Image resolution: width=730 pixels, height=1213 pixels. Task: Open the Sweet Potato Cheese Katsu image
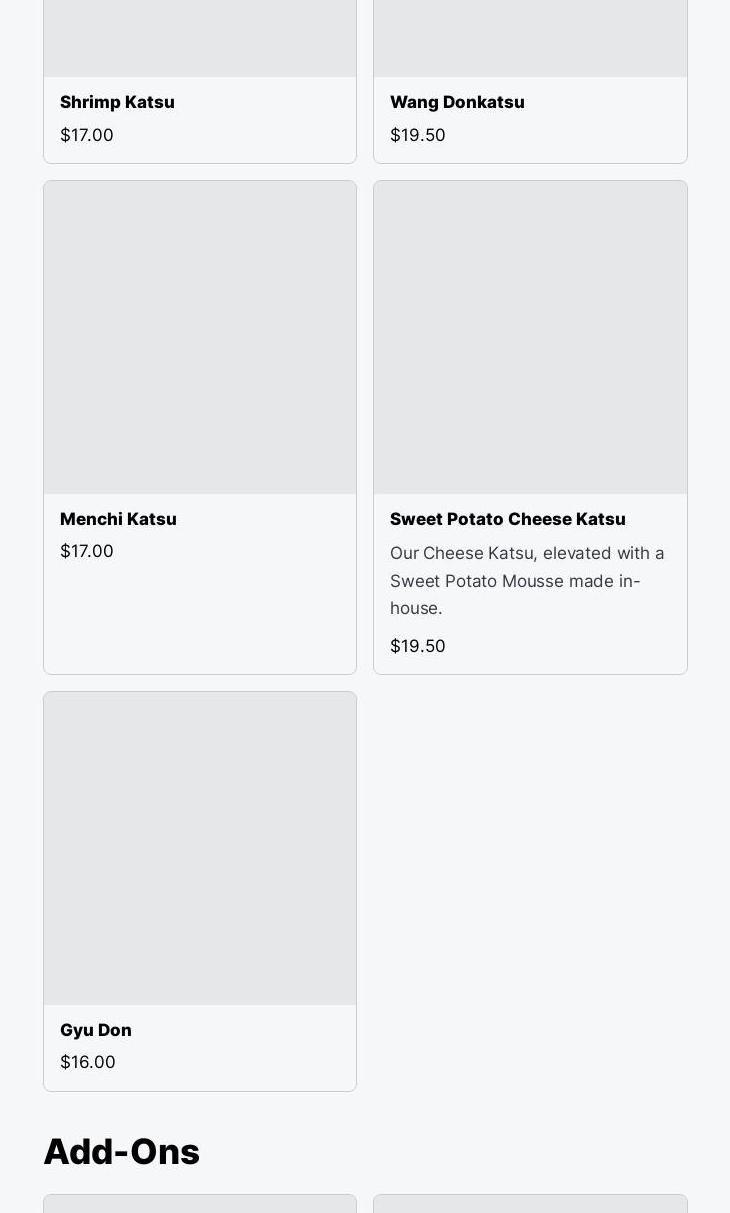point(530,337)
